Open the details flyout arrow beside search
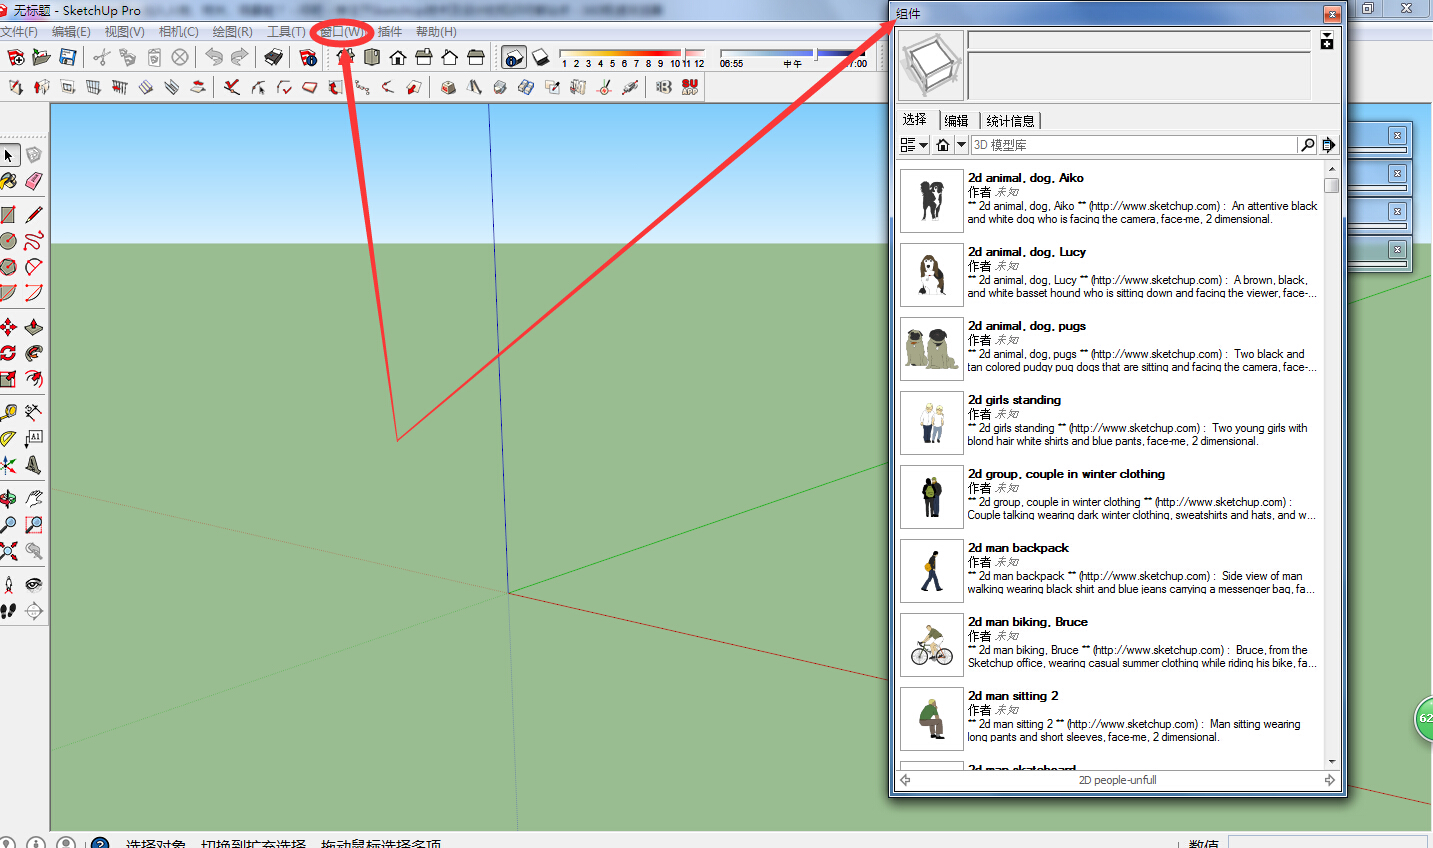The image size is (1433, 848). [1328, 145]
